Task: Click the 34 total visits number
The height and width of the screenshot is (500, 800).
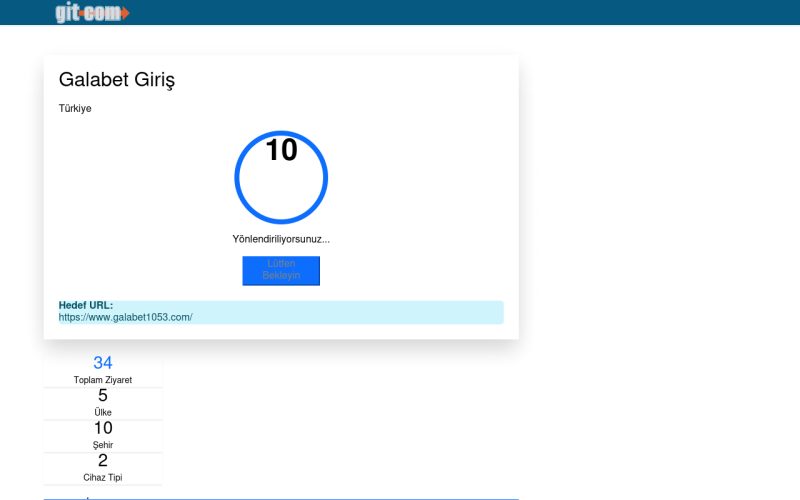Action: point(103,363)
